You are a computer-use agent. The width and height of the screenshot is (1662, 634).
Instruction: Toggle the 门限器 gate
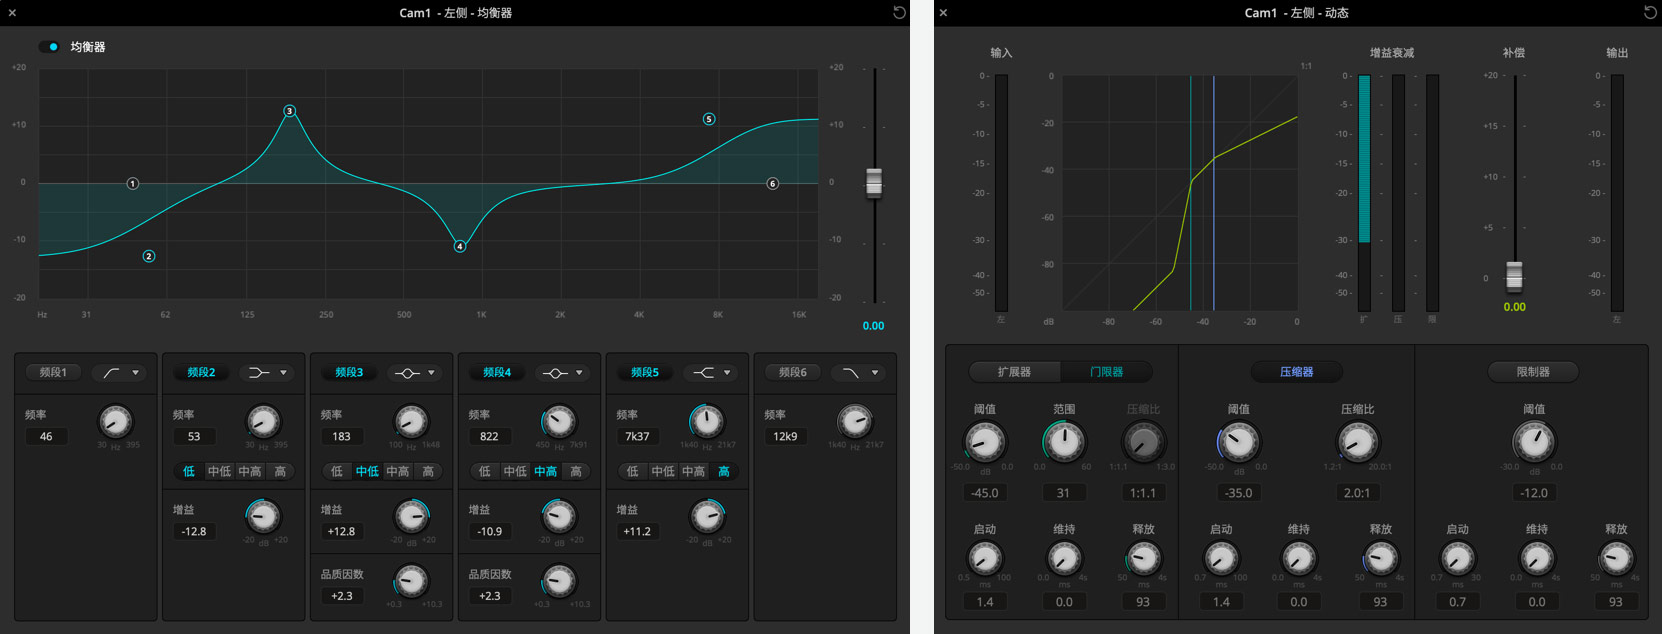coord(1106,372)
